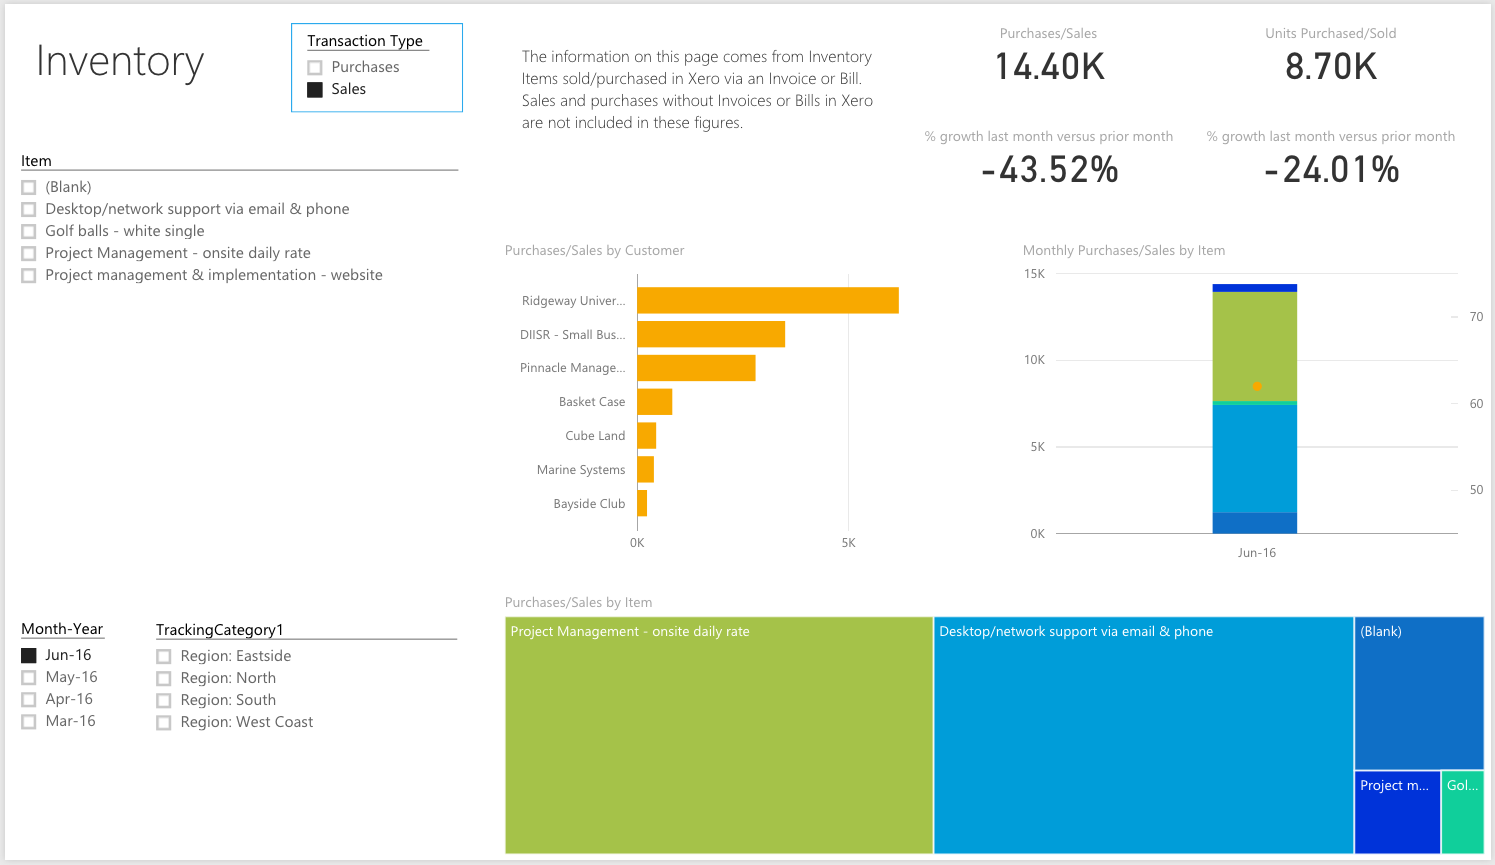Click the 'Purchases/Sales by Item' treemap title
This screenshot has height=865, width=1495.
[579, 603]
